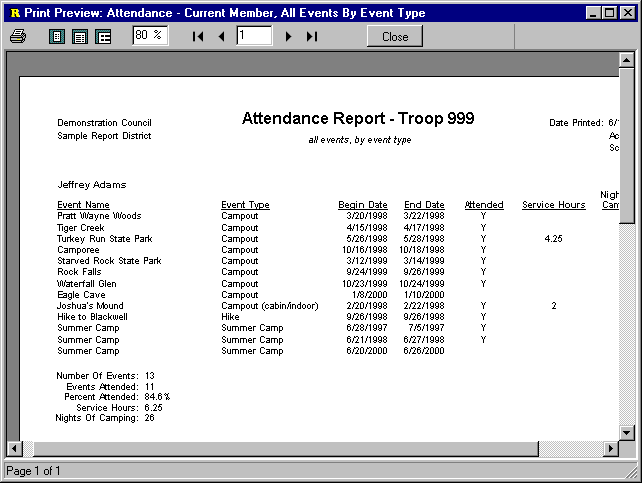
Task: Go to first page of preview
Action: pos(198,36)
